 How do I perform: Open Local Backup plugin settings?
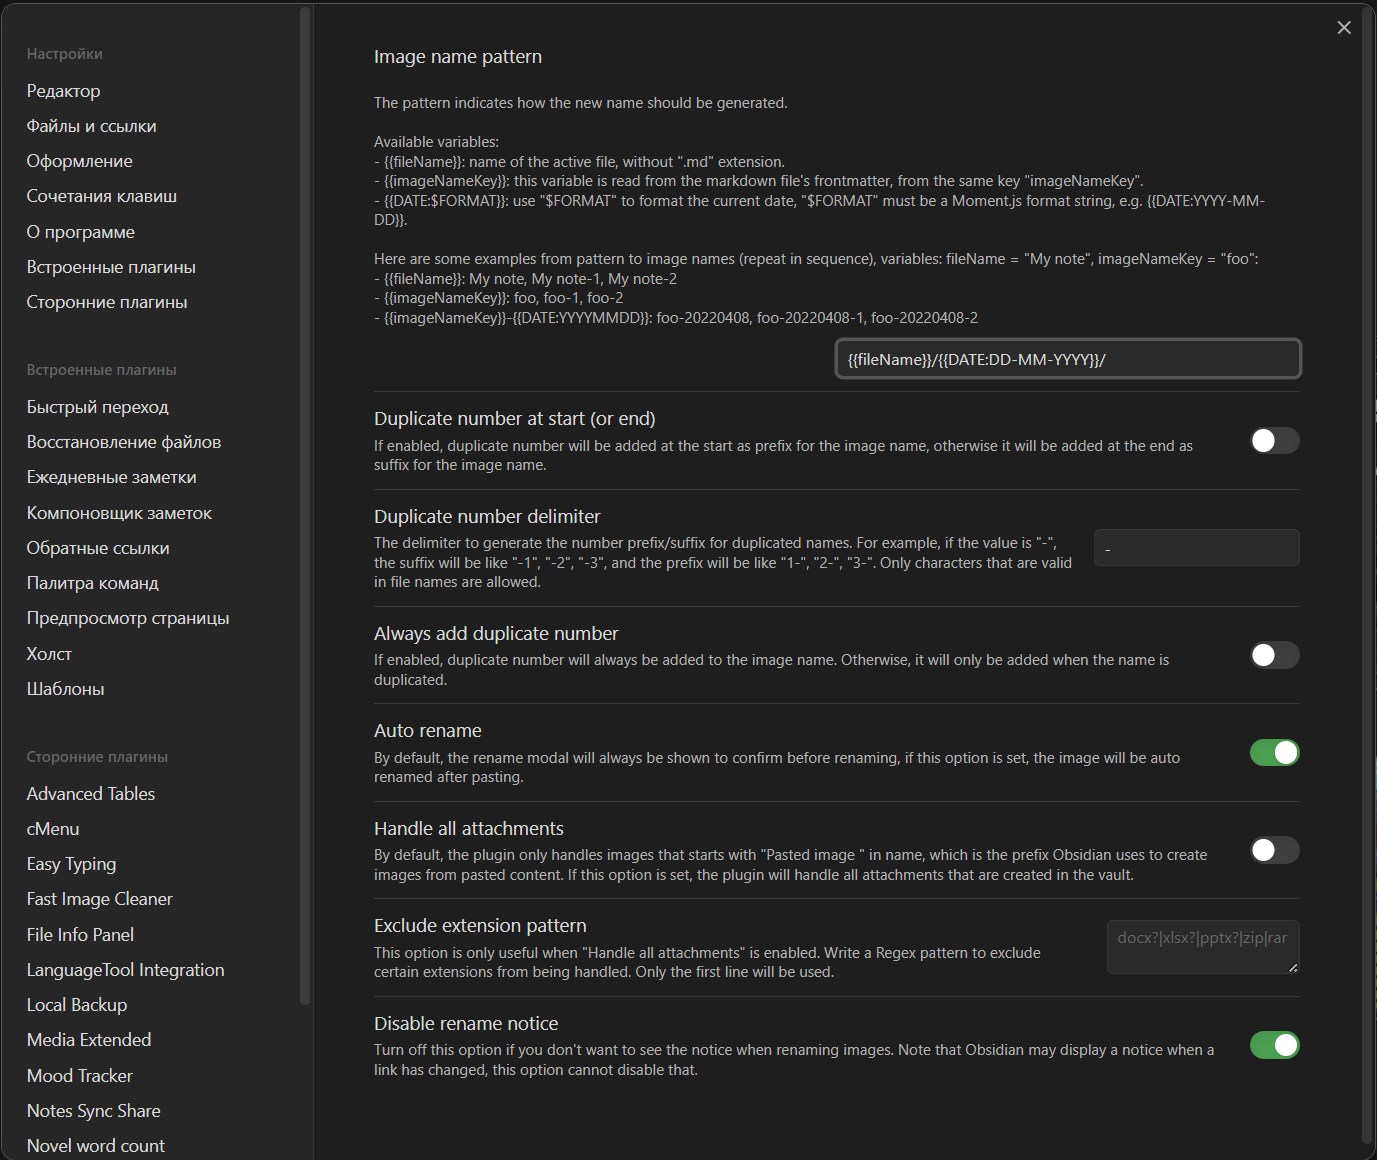(x=76, y=1005)
